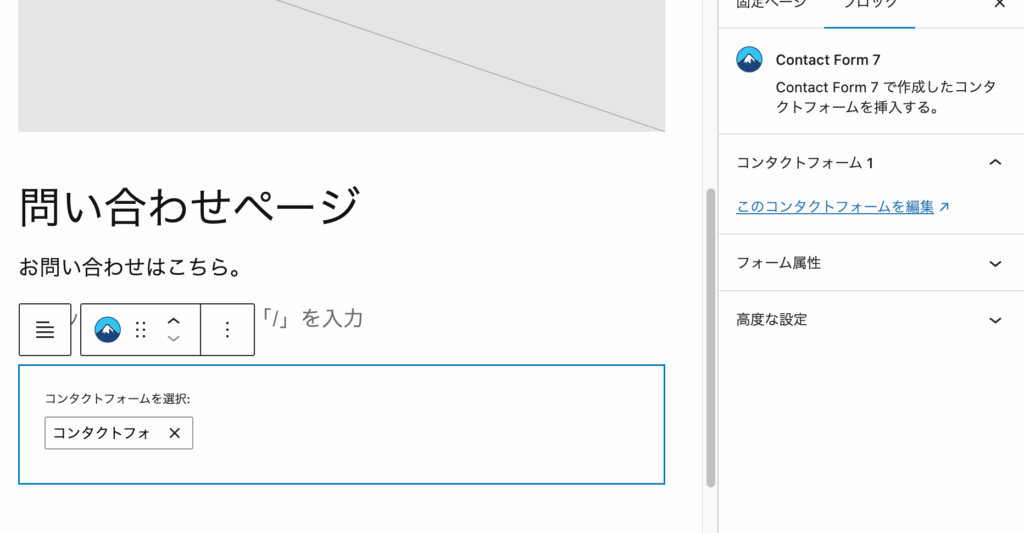Click the paragraph lines icon in block toolbar

pos(45,329)
